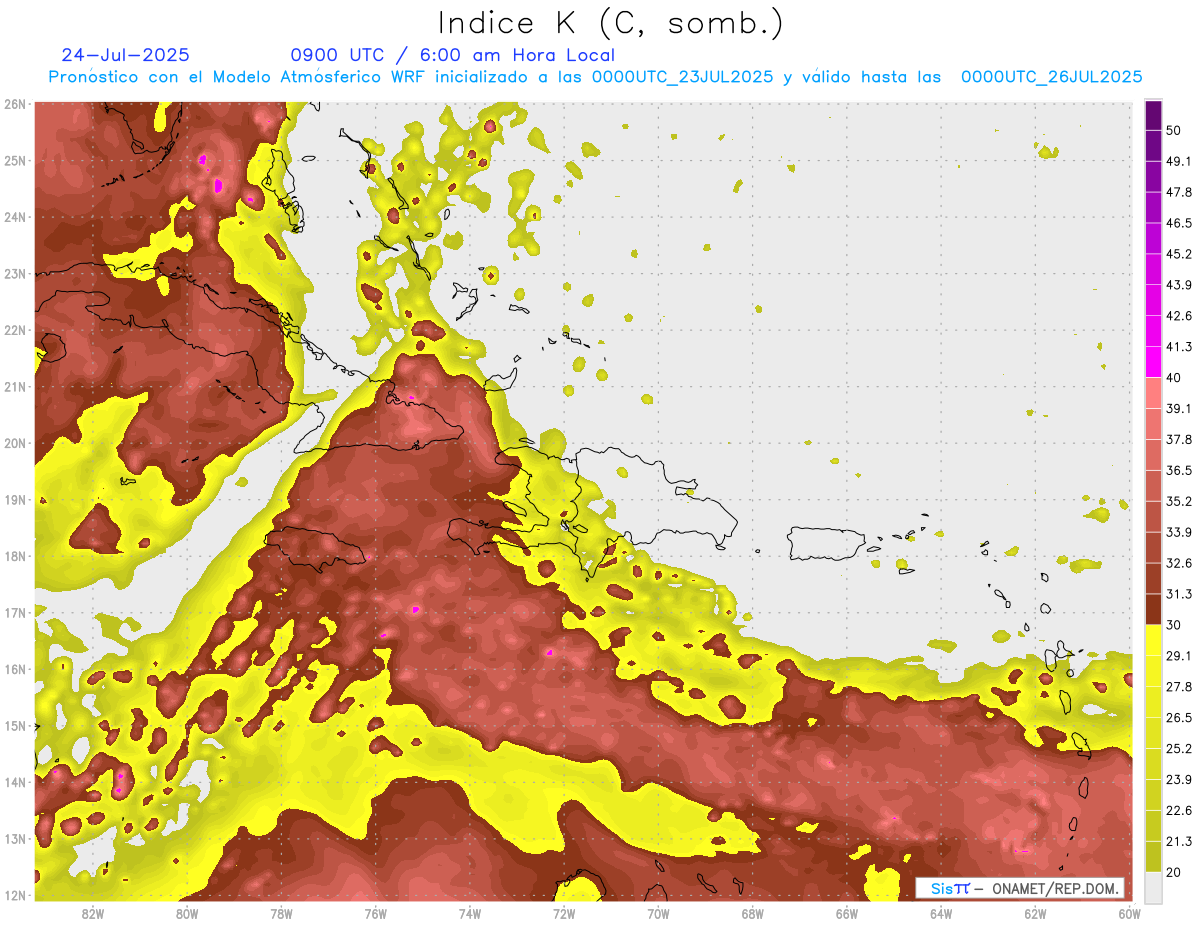Click the colorbar value '25.2'

[x=1179, y=749]
